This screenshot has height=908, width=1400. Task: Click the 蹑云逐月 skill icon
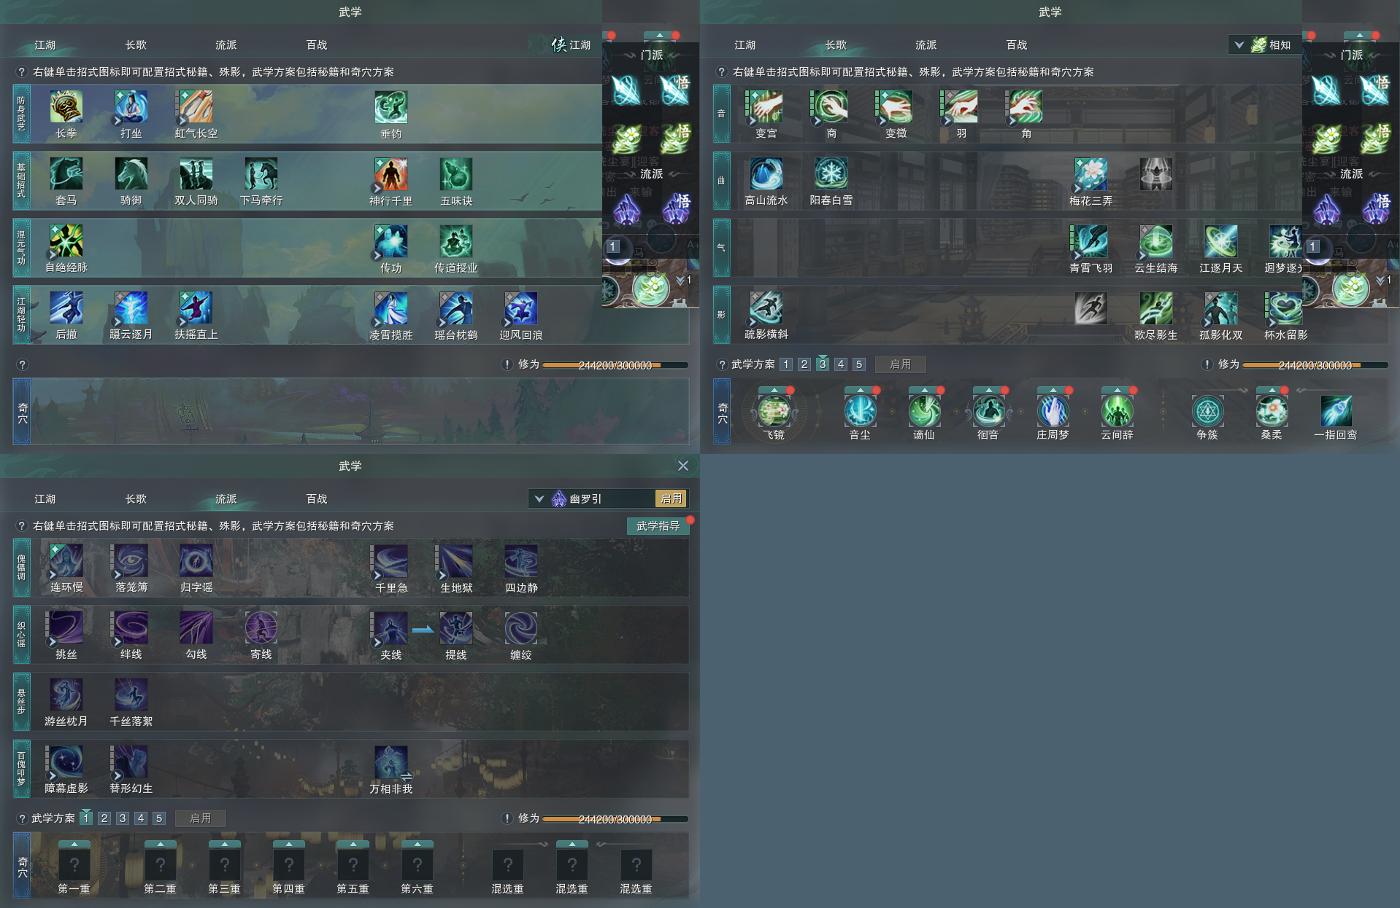point(131,308)
